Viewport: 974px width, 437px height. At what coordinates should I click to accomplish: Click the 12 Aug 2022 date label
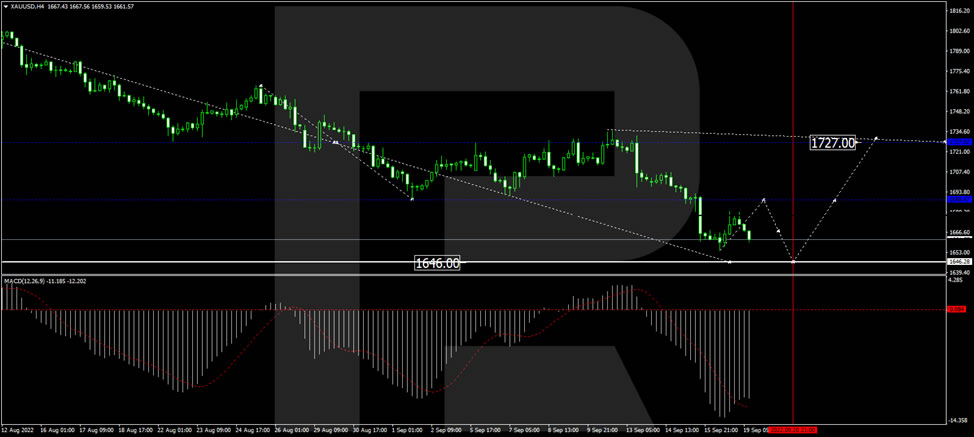(x=16, y=430)
